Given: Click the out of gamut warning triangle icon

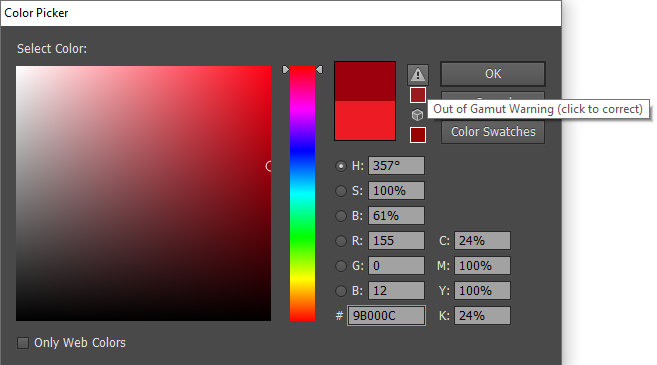Looking at the screenshot, I should (x=418, y=75).
